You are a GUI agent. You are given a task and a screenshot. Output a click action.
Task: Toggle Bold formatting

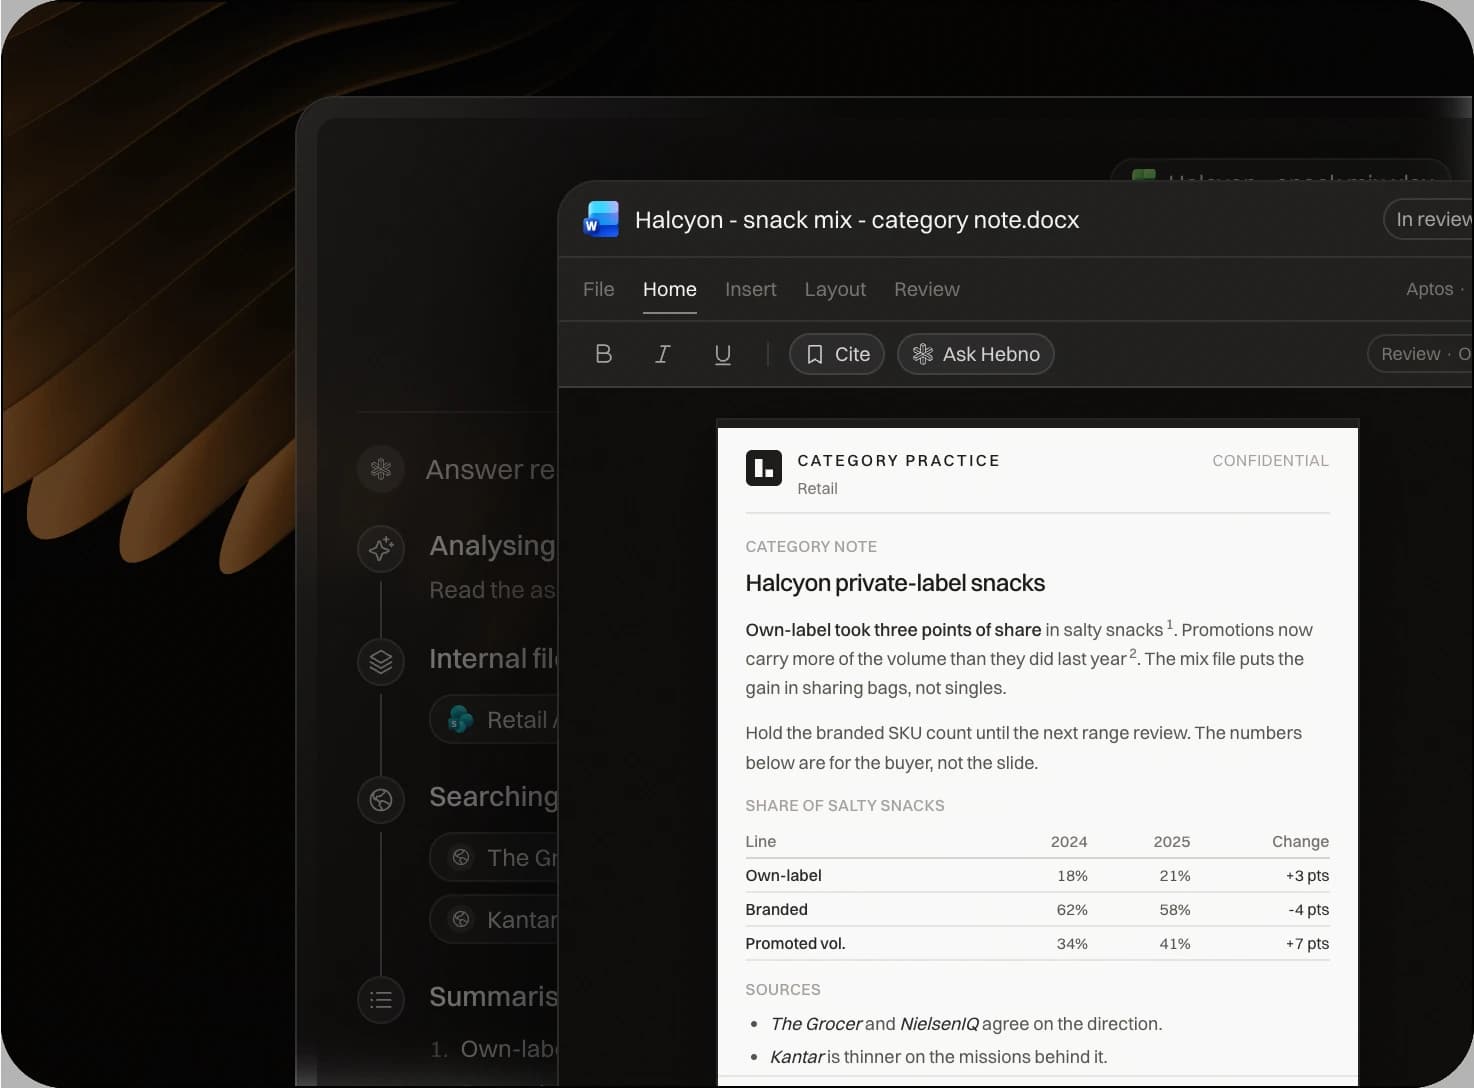tap(603, 354)
